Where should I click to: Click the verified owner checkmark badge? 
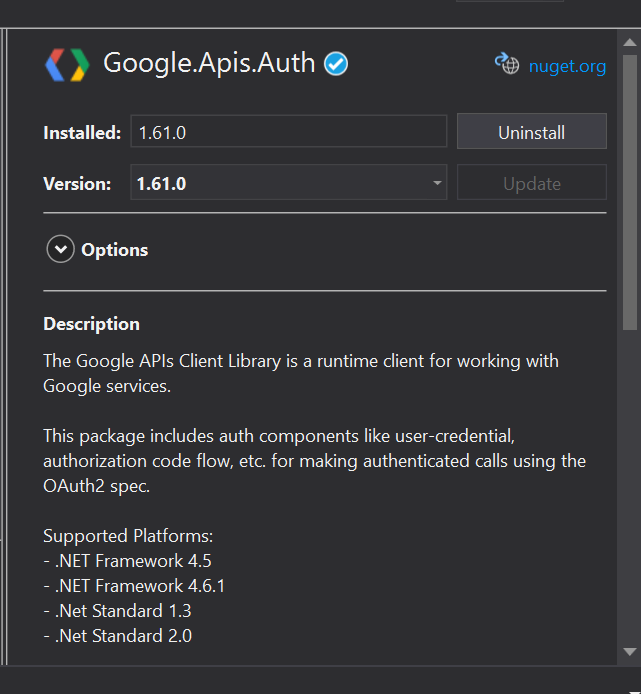(336, 64)
